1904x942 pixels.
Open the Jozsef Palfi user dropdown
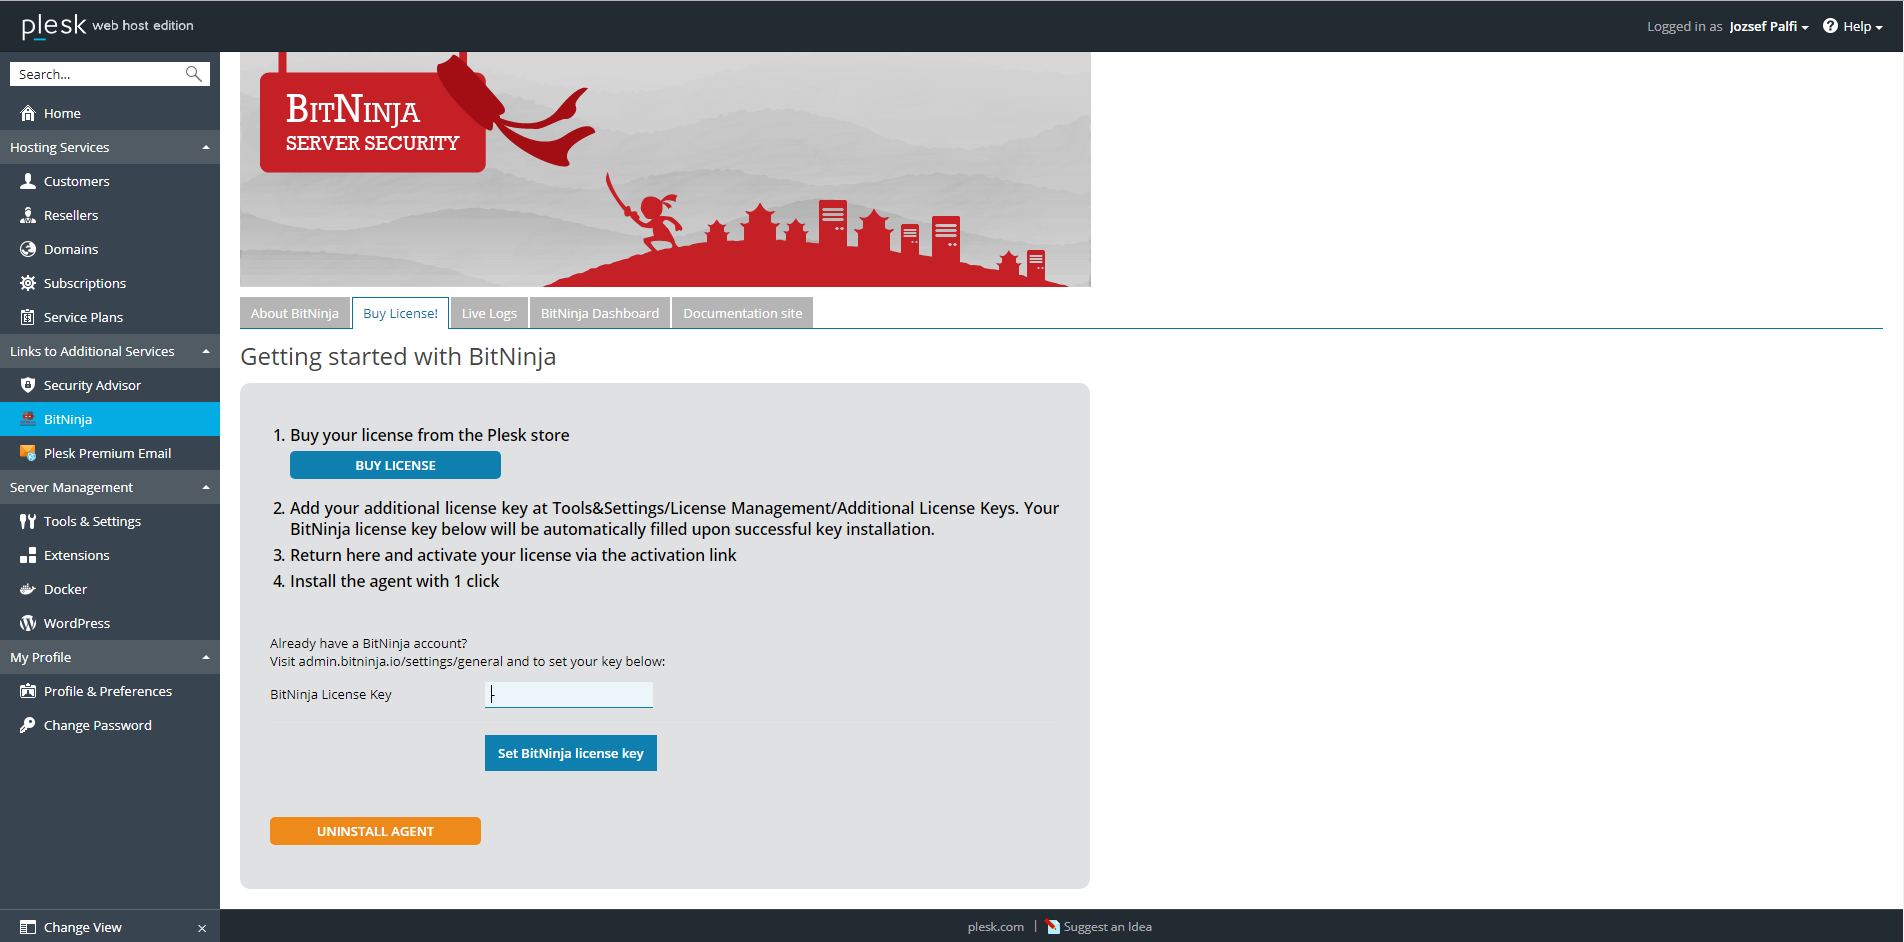(1768, 26)
